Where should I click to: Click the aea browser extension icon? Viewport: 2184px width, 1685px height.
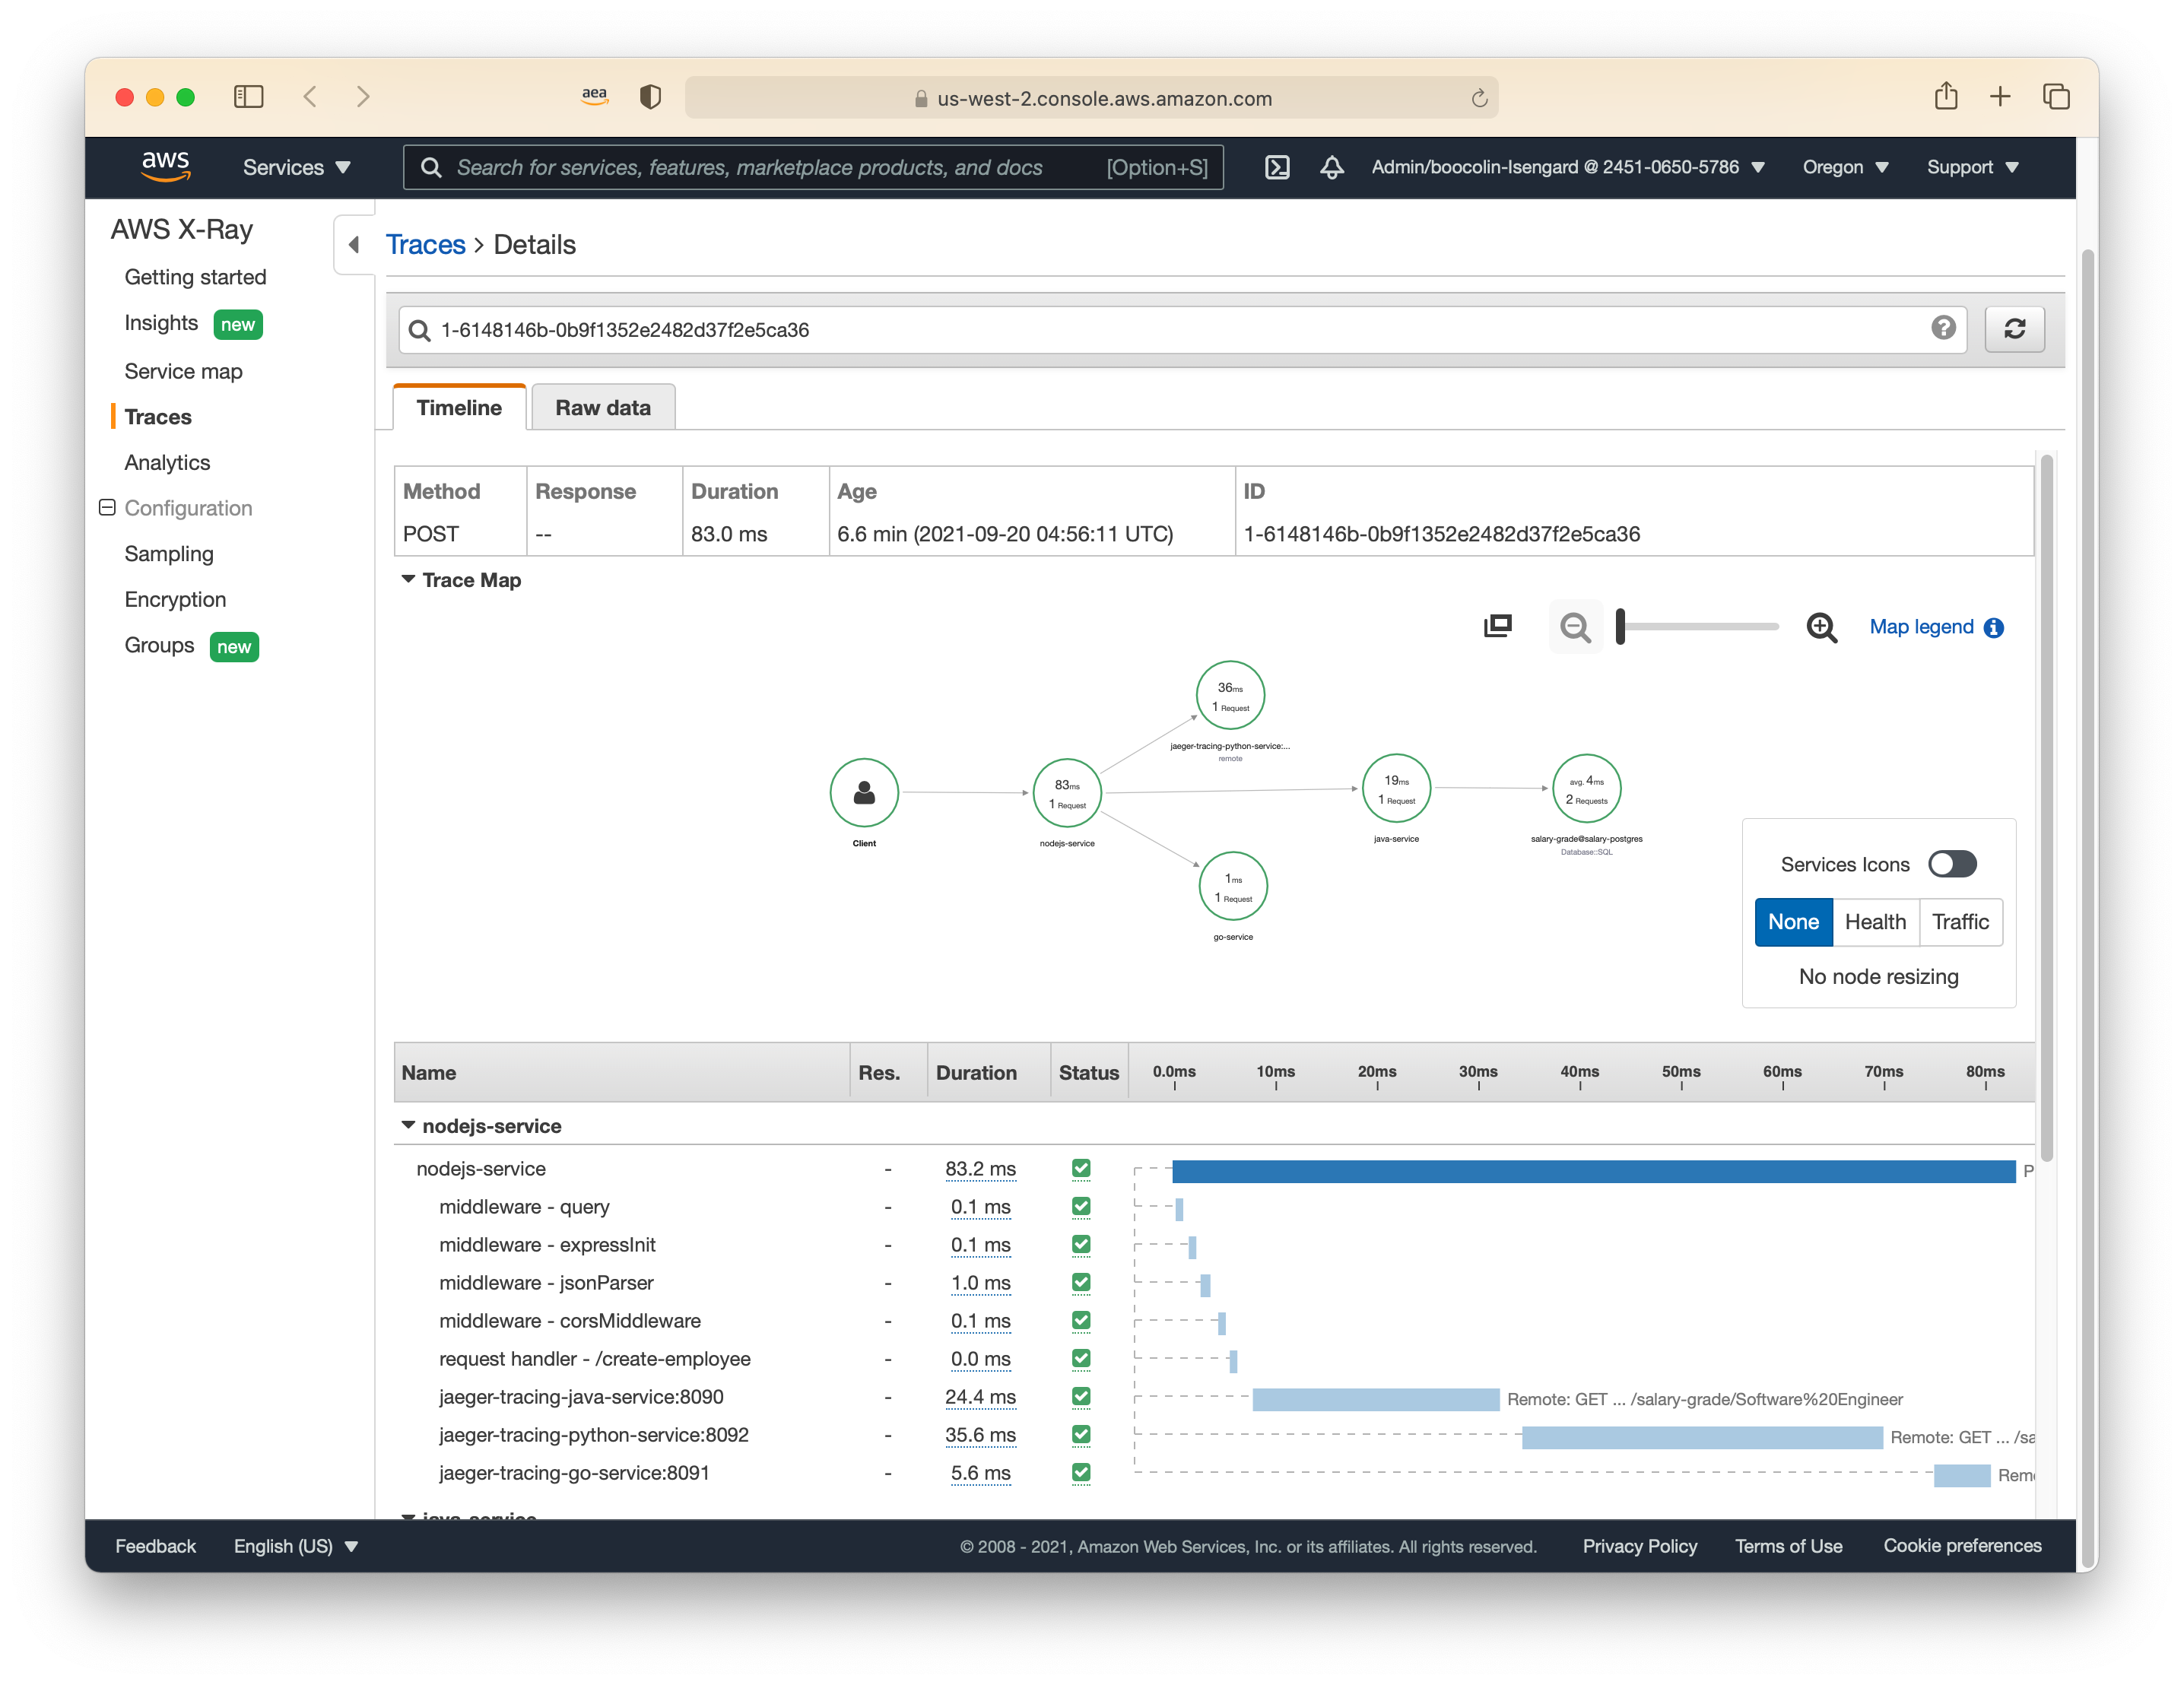click(x=594, y=96)
